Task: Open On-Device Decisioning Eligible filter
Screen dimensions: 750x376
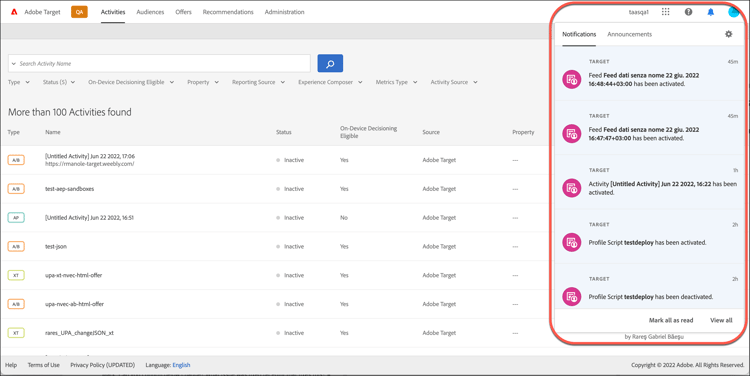Action: click(131, 82)
